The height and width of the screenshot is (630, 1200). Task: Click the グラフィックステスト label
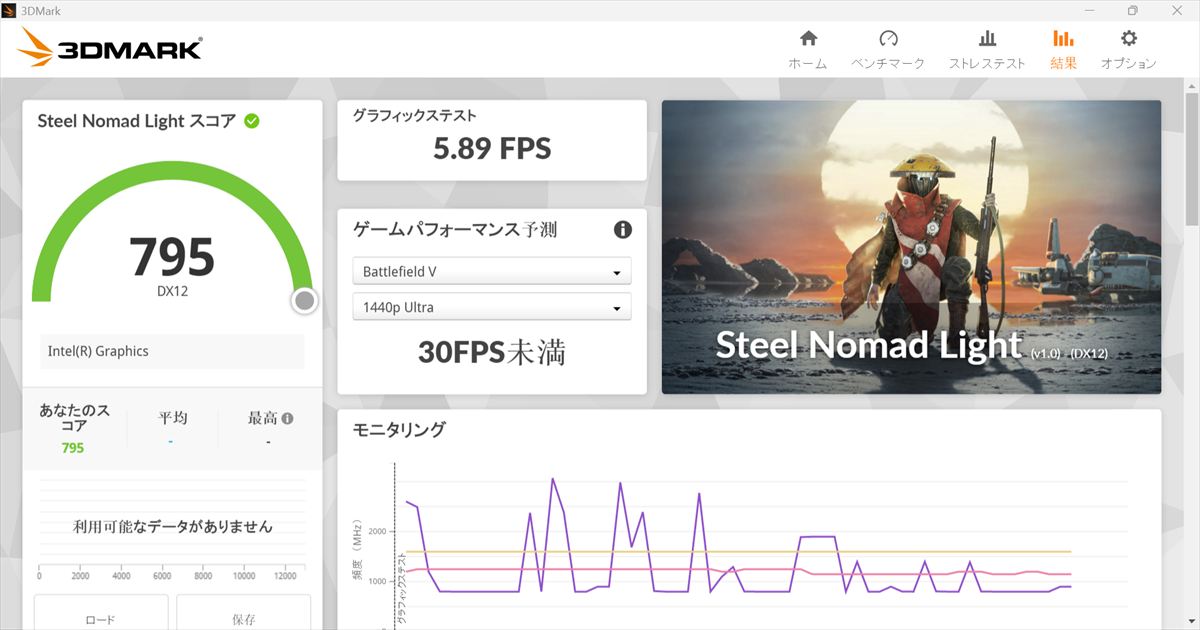point(414,116)
